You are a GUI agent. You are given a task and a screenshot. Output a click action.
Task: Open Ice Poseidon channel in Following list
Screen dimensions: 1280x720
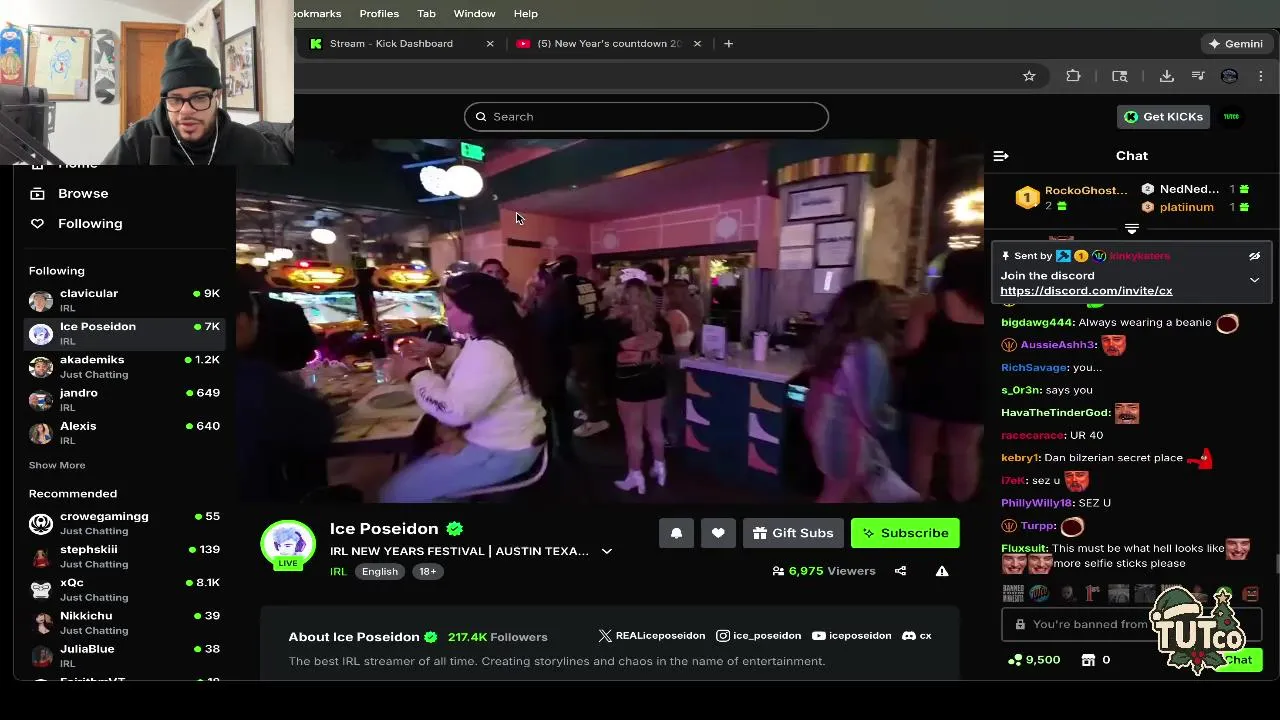tap(124, 333)
